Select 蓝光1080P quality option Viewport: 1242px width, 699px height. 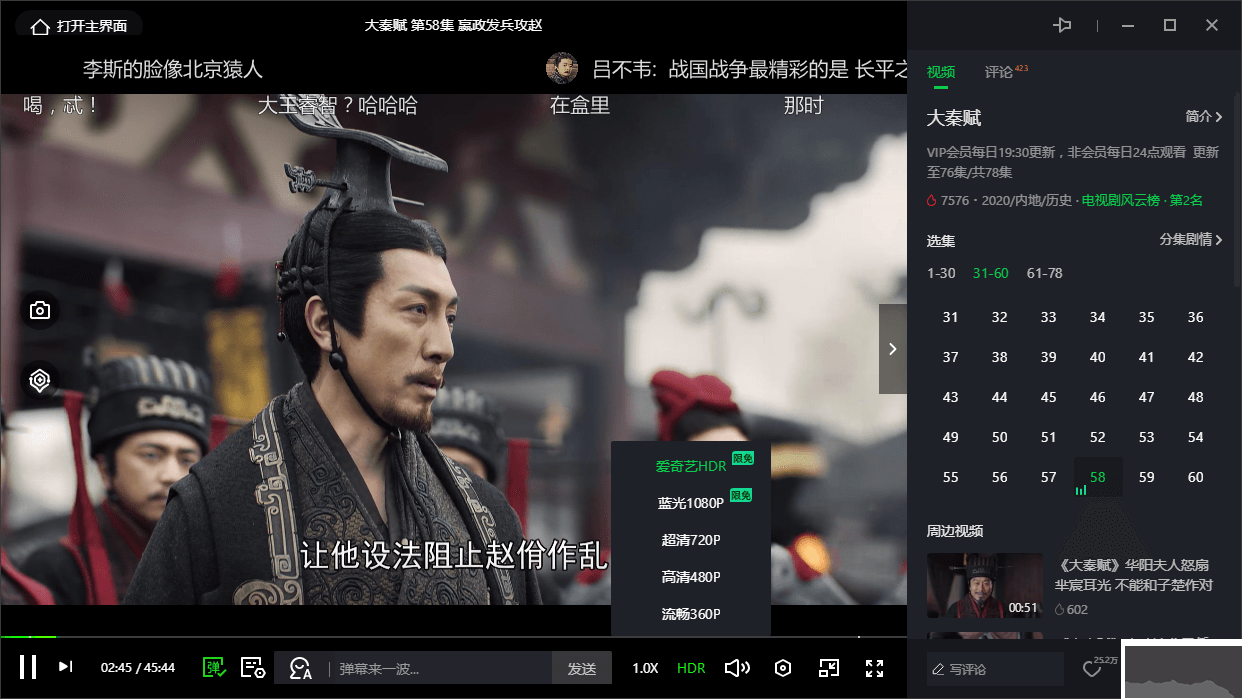coord(691,503)
